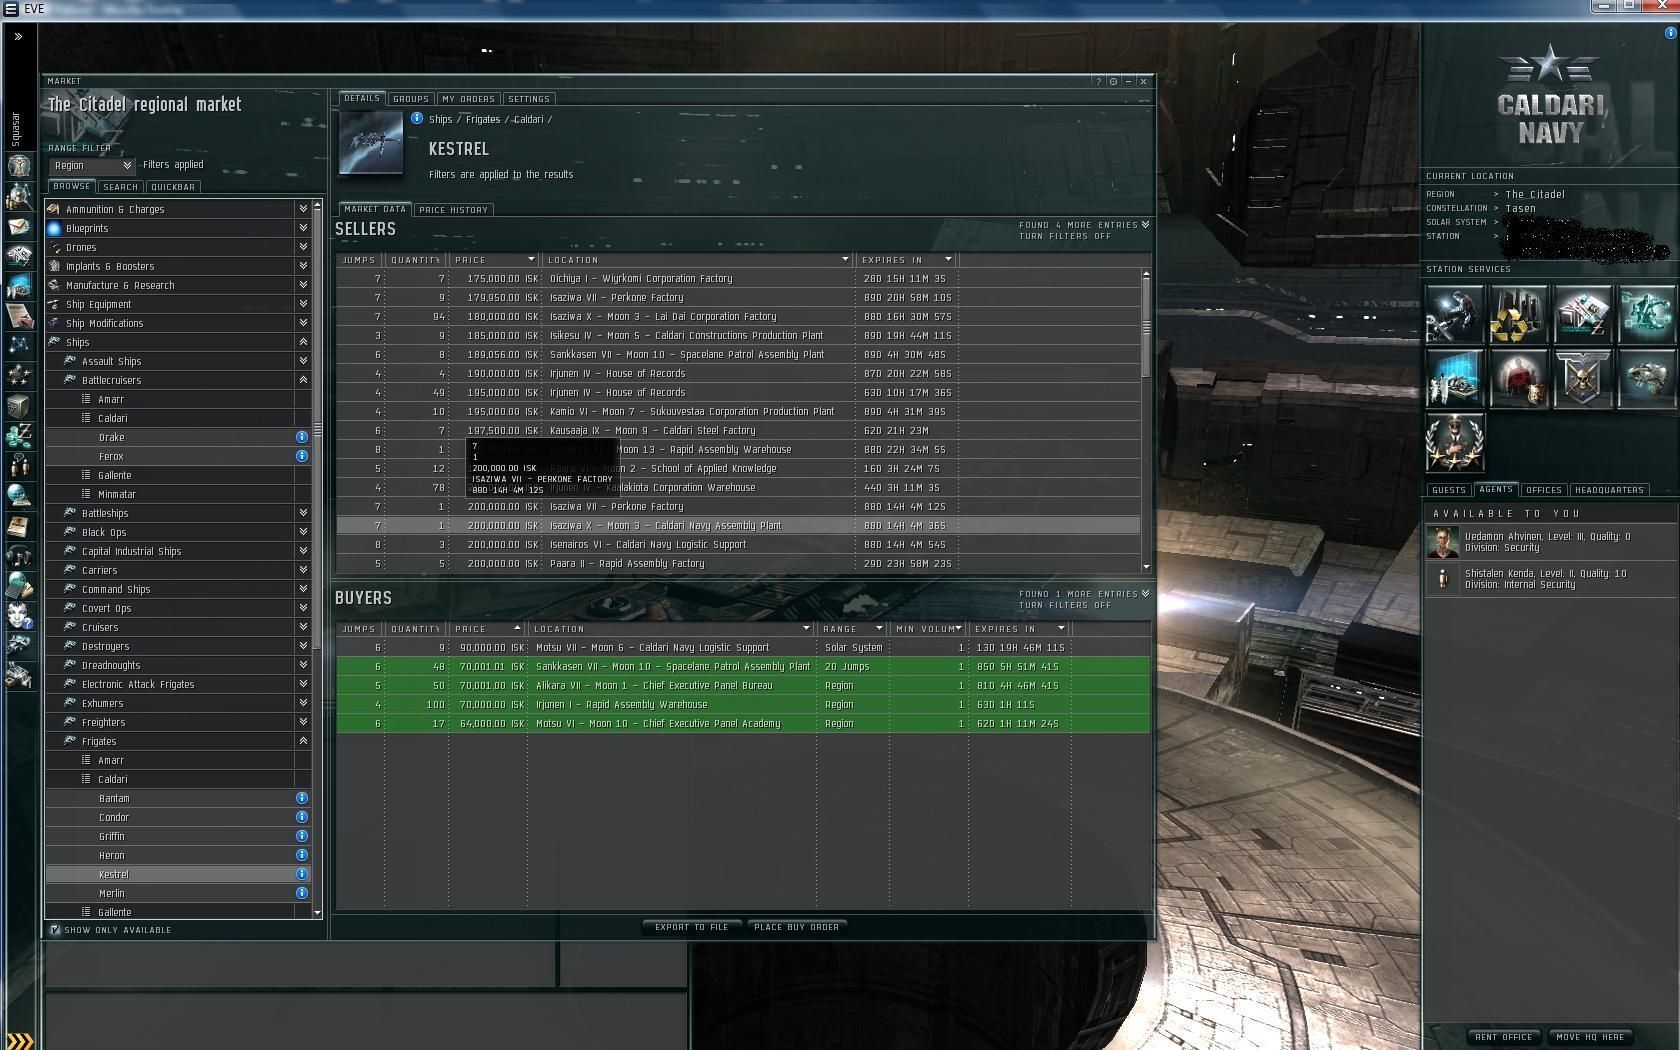Show info for Ferox battlecruiser
The height and width of the screenshot is (1050, 1680).
point(302,456)
